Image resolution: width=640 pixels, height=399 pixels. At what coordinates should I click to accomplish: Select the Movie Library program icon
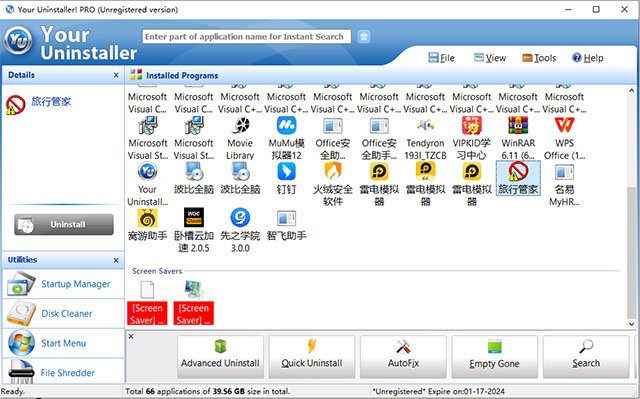click(240, 126)
